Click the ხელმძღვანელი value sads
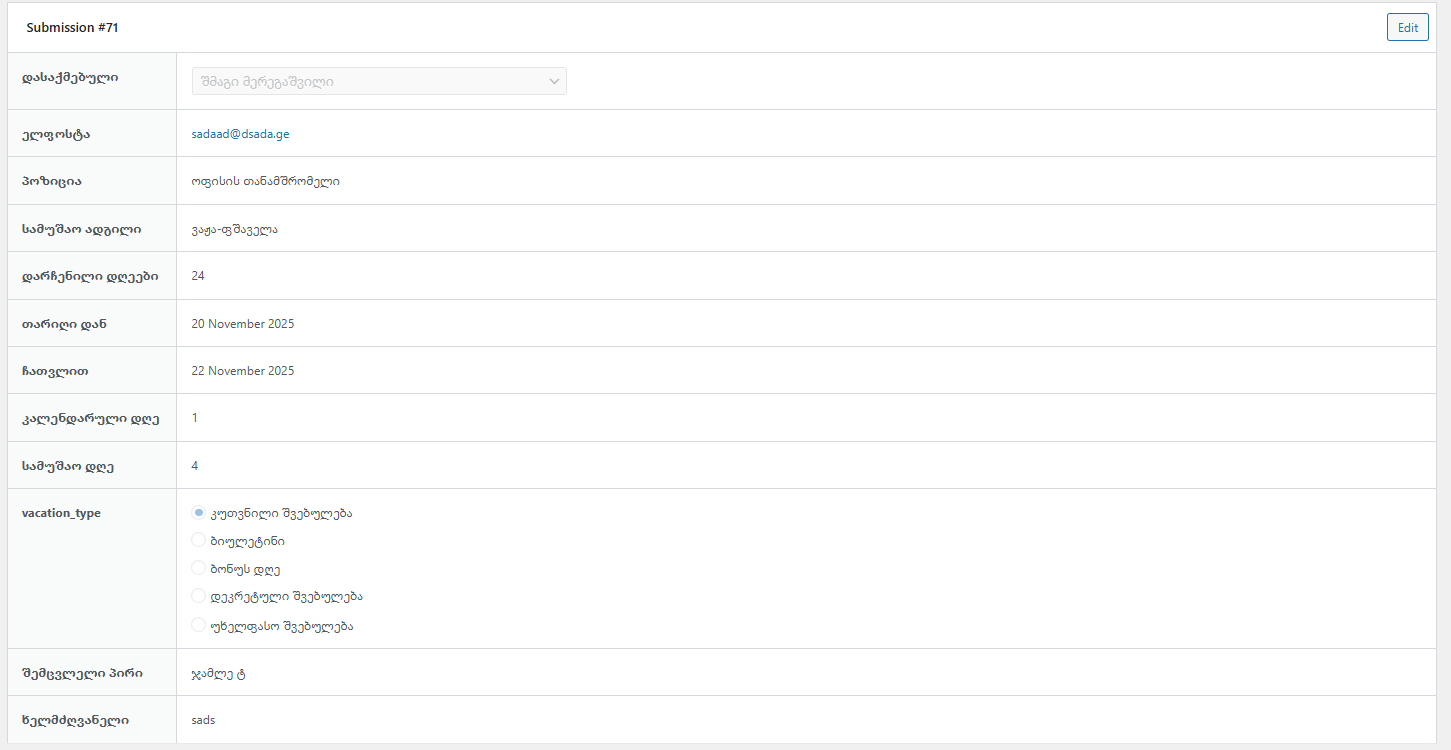The width and height of the screenshot is (1451, 750). (203, 720)
